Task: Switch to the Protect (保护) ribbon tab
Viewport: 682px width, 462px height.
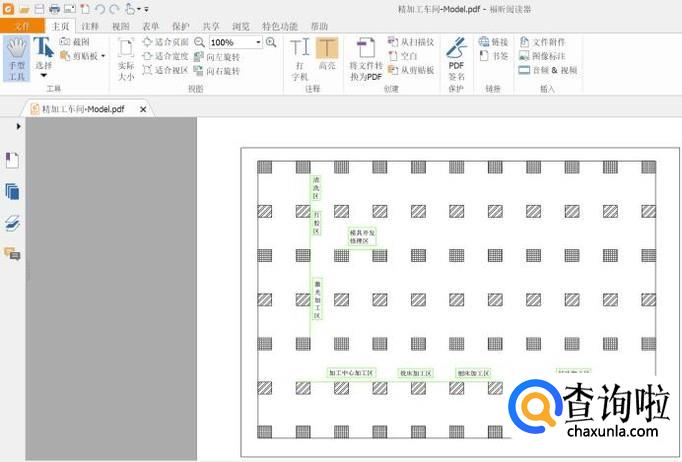Action: pos(181,26)
